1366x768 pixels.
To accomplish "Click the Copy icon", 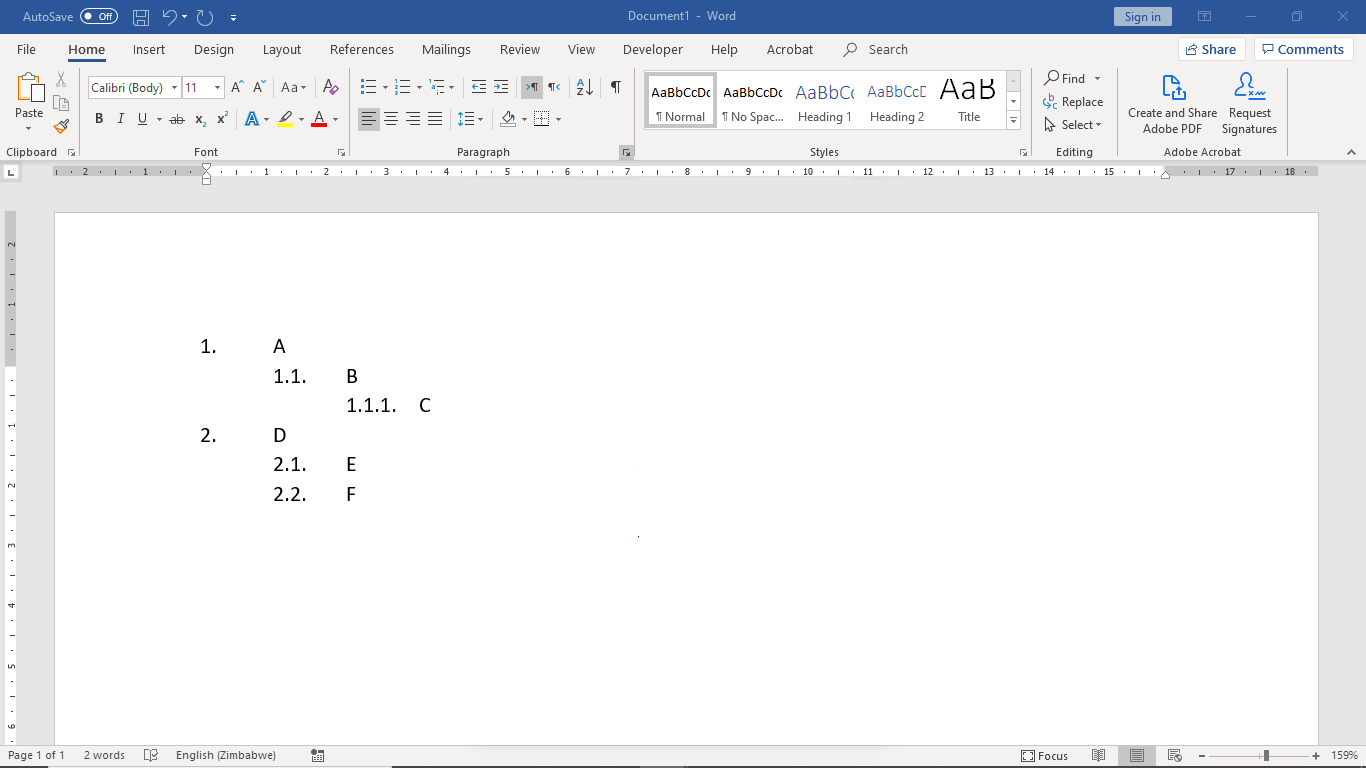I will (x=61, y=103).
